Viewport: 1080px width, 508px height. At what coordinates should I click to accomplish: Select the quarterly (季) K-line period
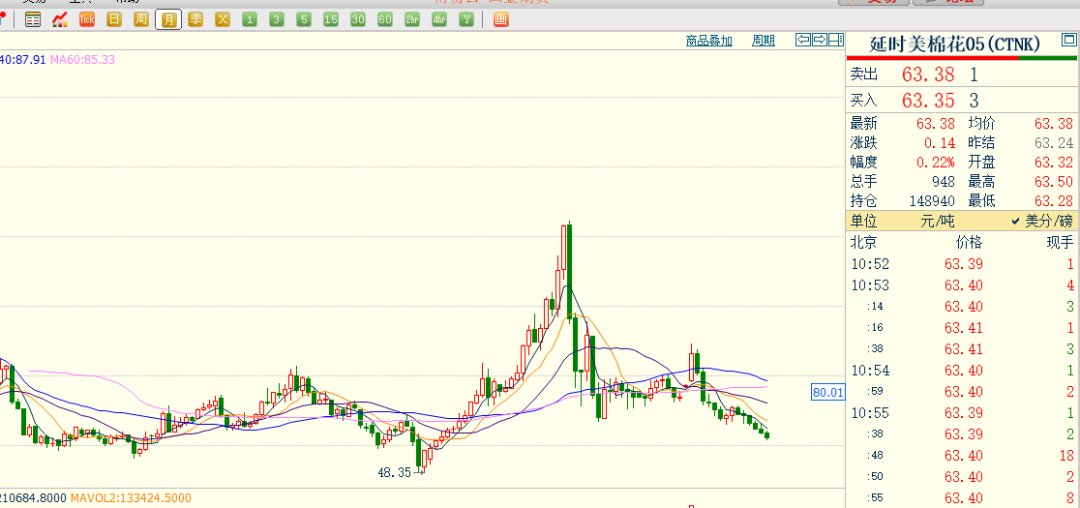click(x=195, y=19)
